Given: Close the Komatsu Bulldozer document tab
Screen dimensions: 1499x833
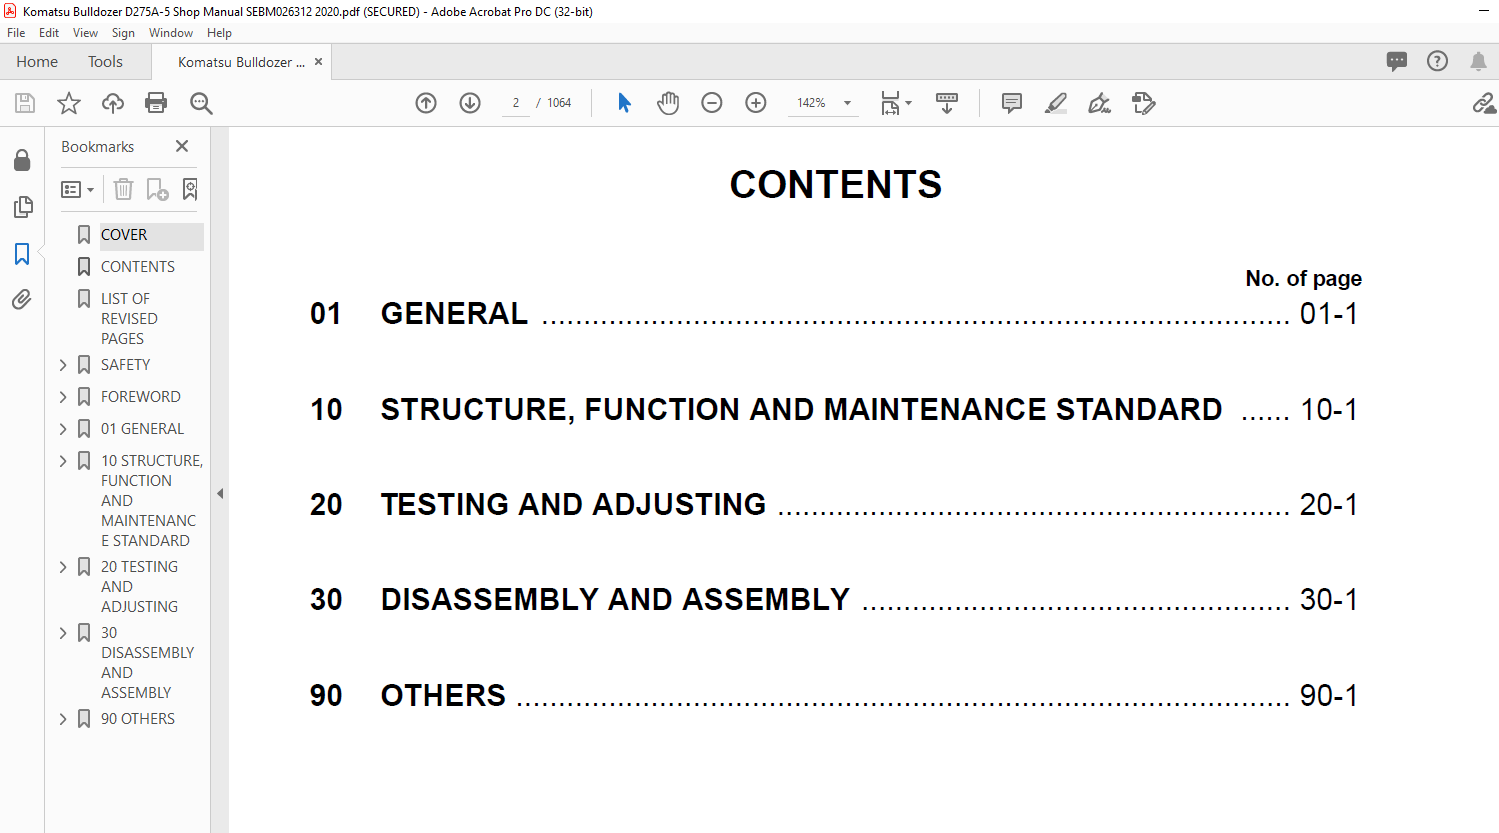Looking at the screenshot, I should [318, 62].
